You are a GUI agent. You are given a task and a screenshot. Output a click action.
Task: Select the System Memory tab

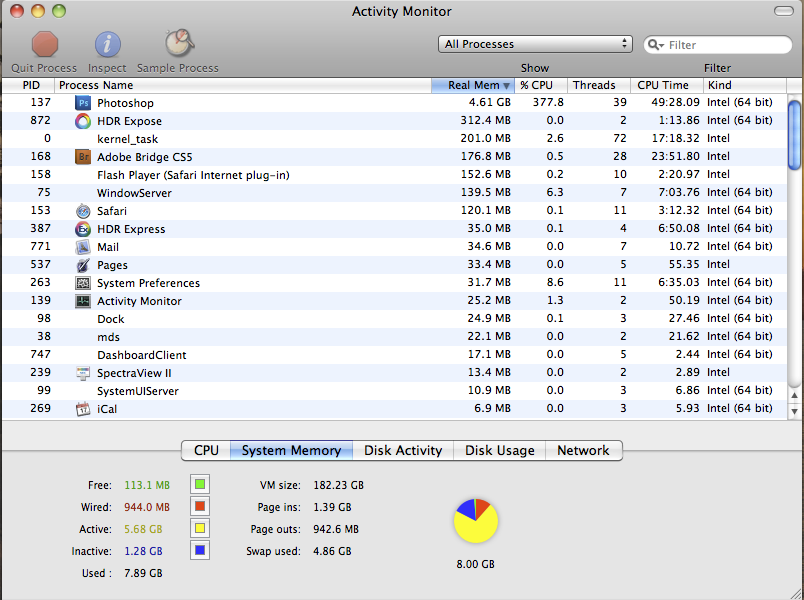291,450
